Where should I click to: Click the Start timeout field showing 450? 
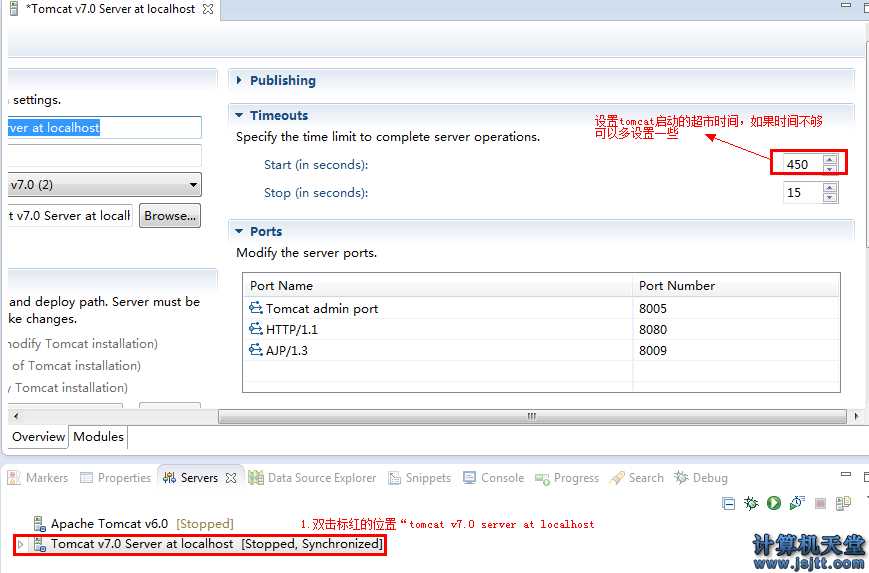(x=802, y=164)
